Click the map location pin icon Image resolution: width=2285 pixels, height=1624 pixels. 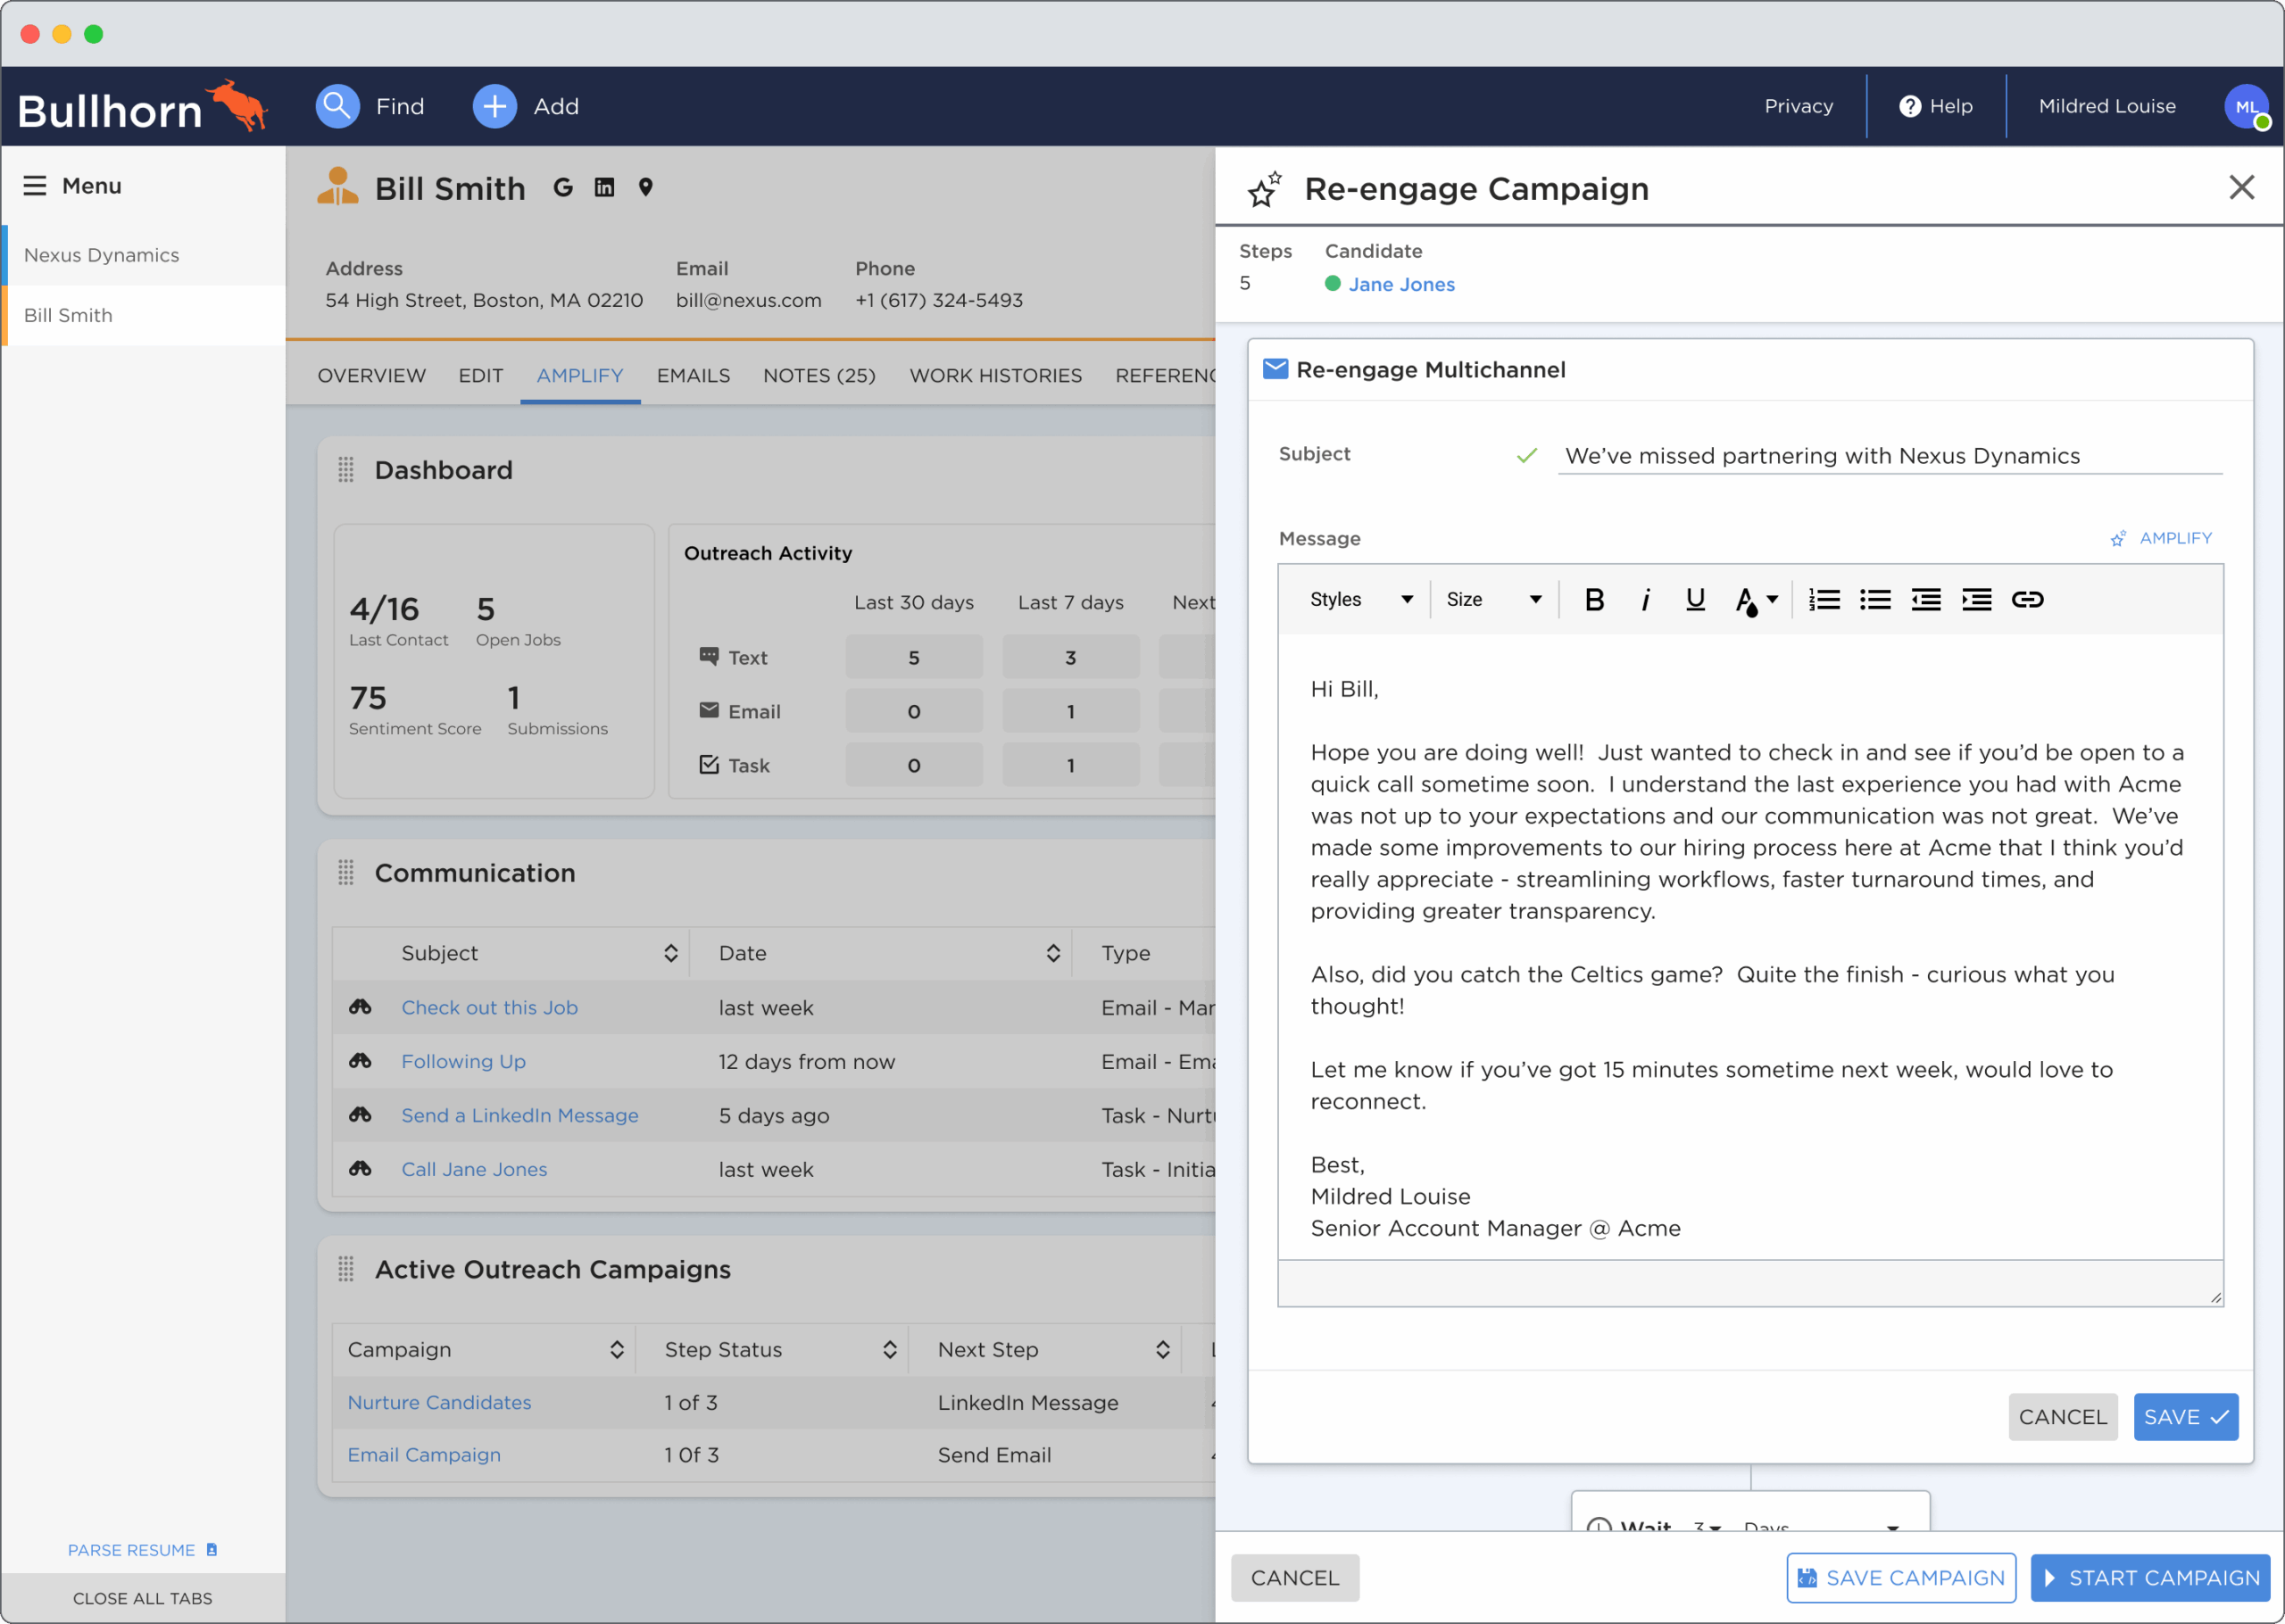pos(646,187)
